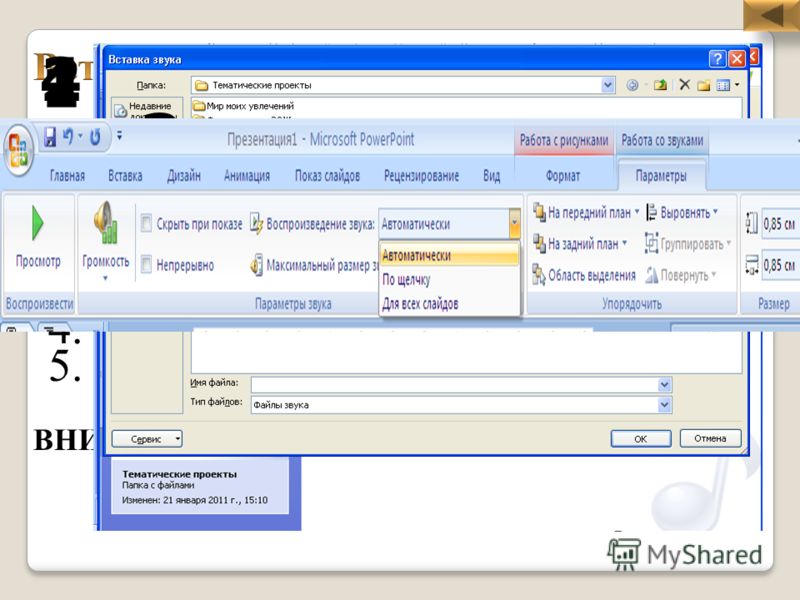The width and height of the screenshot is (800, 600).
Task: Click the Имя файла input field
Action: tap(454, 384)
